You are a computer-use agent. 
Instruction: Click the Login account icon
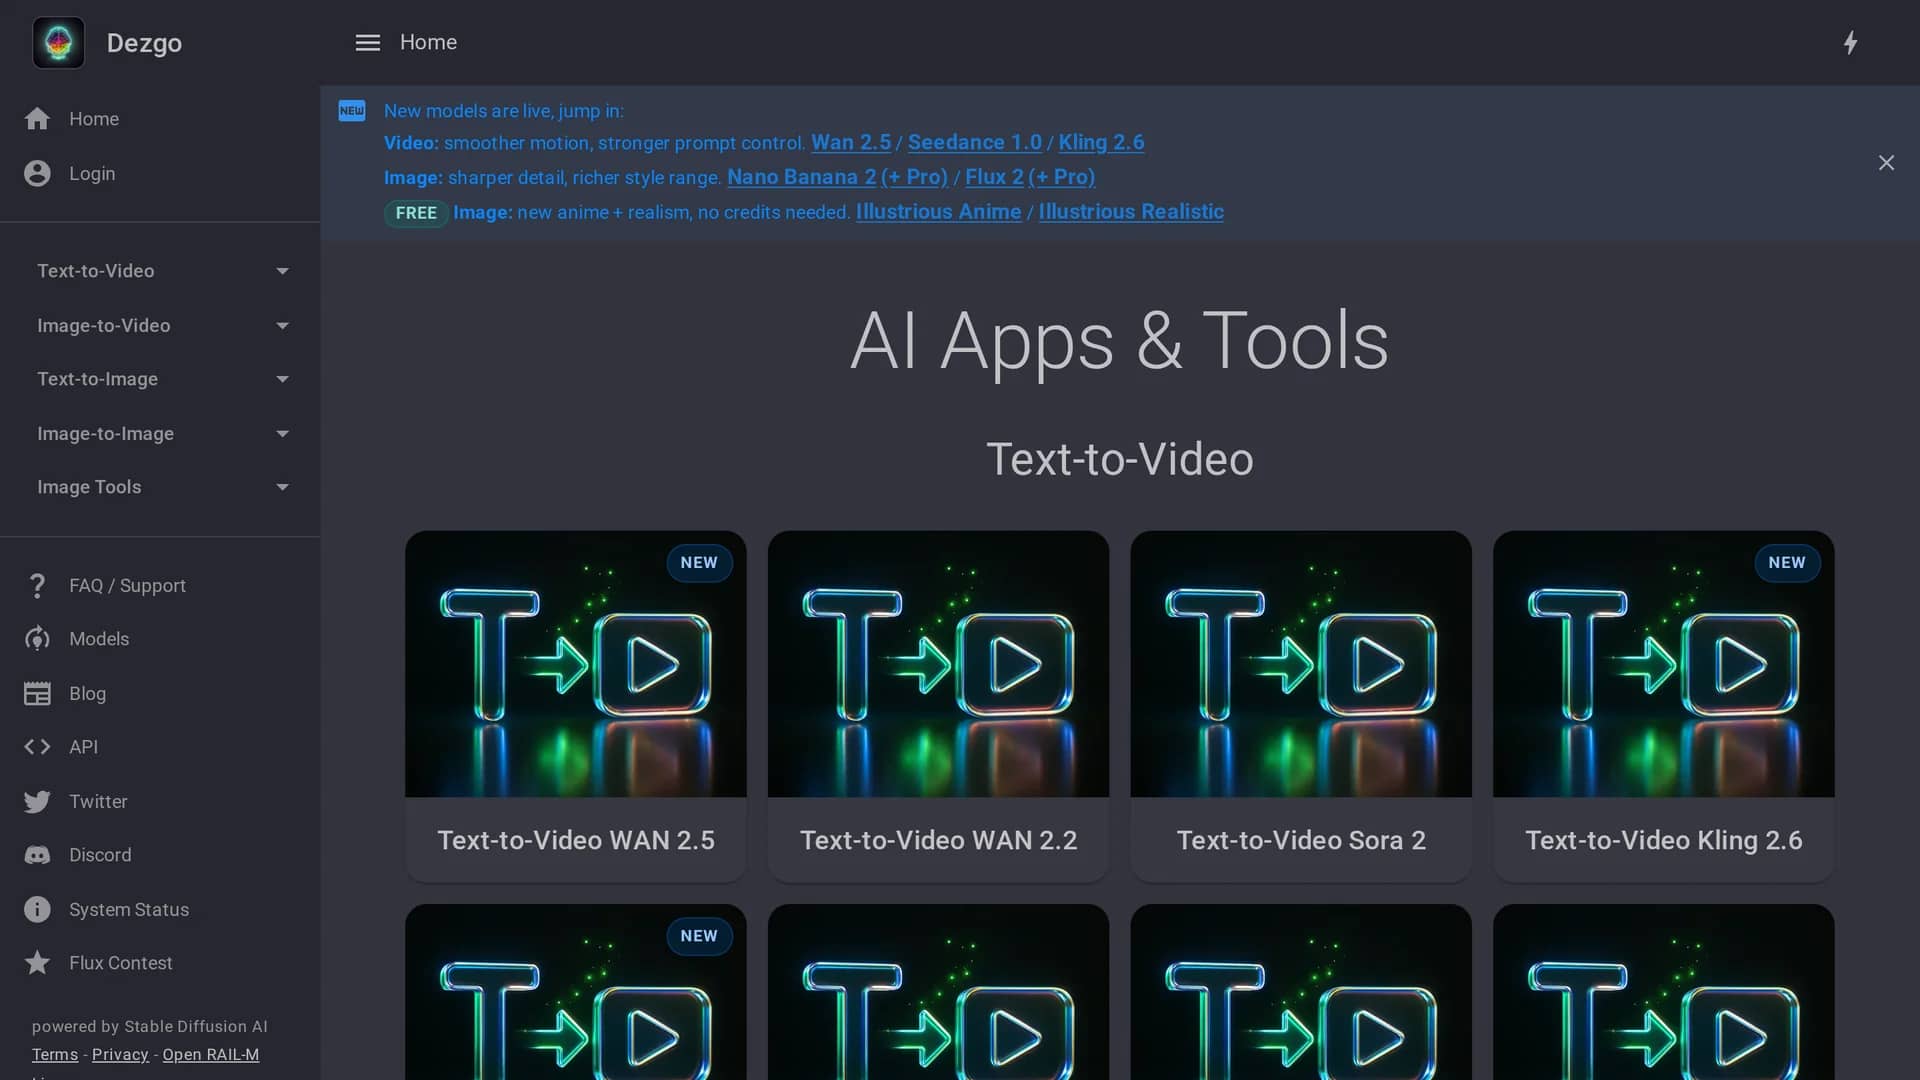point(37,173)
